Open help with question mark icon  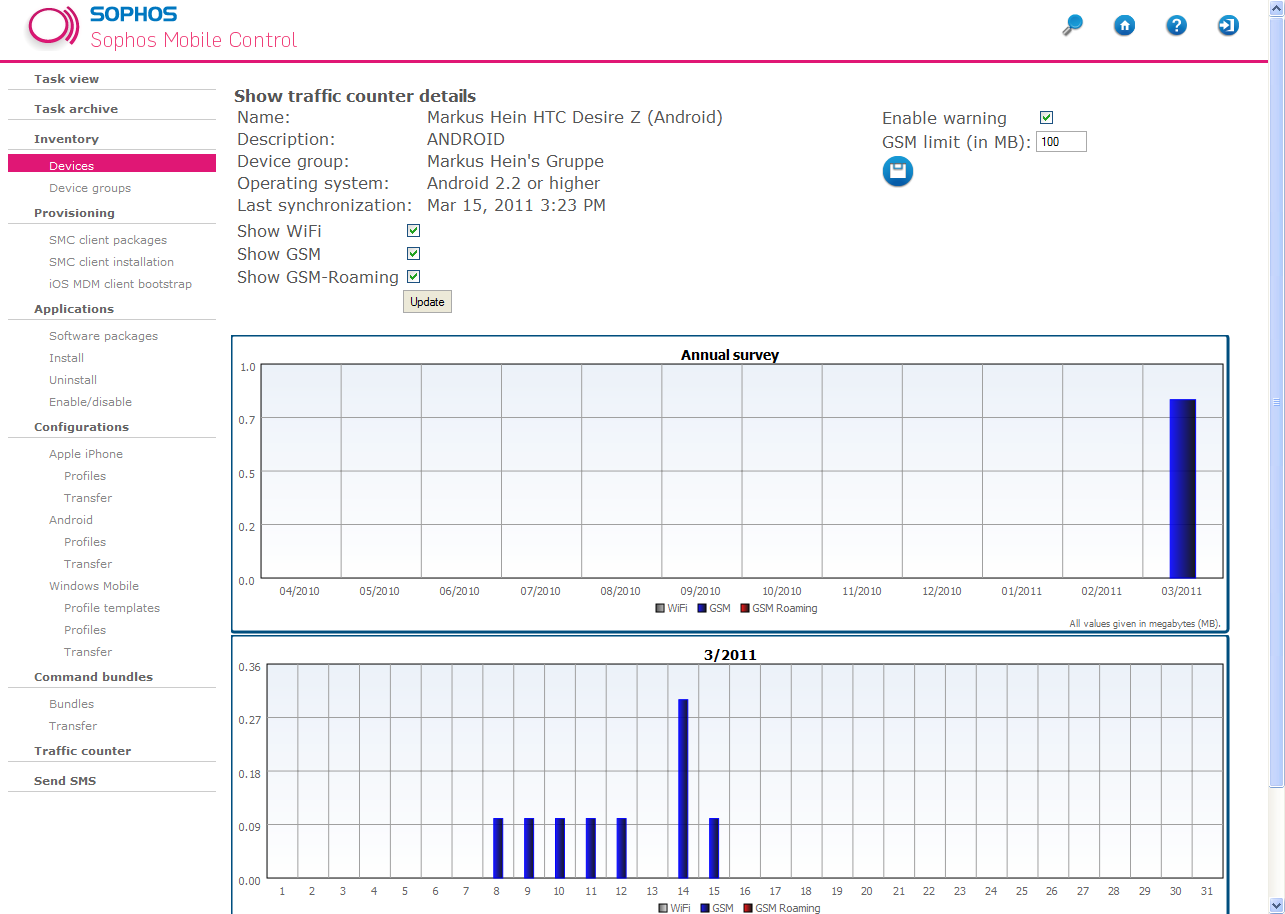(1177, 26)
